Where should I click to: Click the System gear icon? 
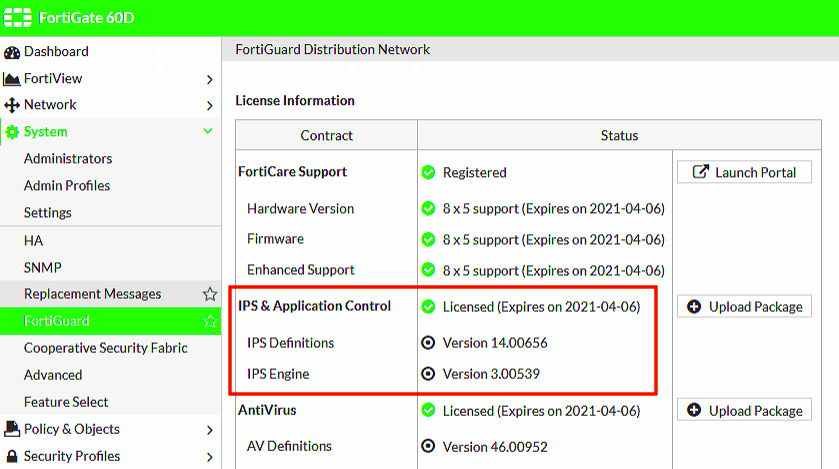[x=12, y=132]
